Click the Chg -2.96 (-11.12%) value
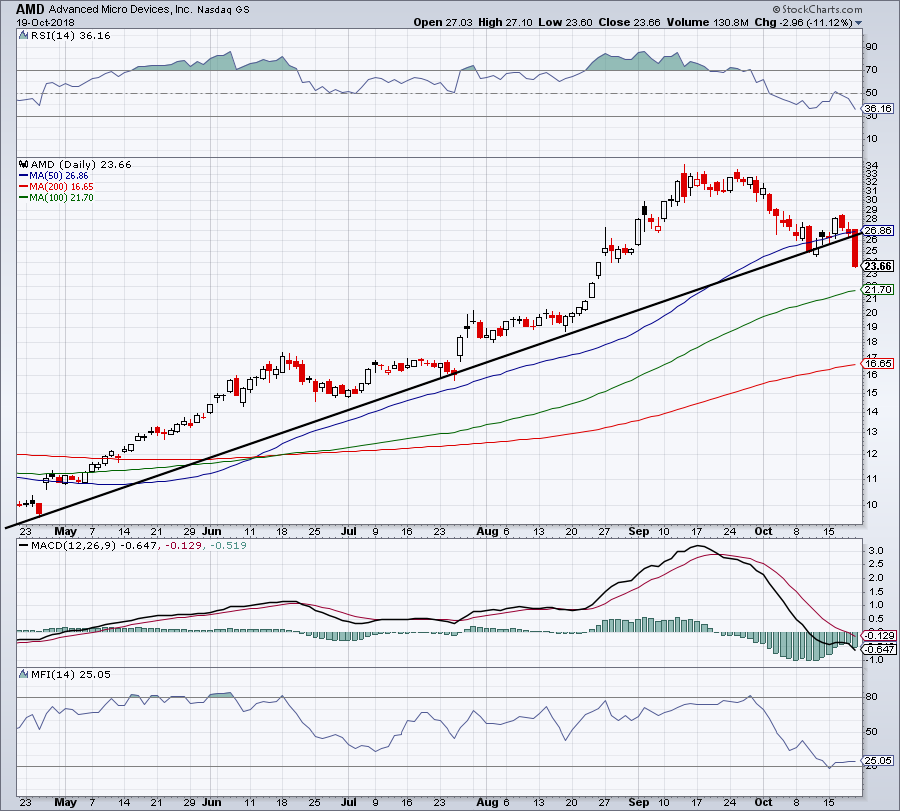The image size is (900, 811). coord(804,22)
